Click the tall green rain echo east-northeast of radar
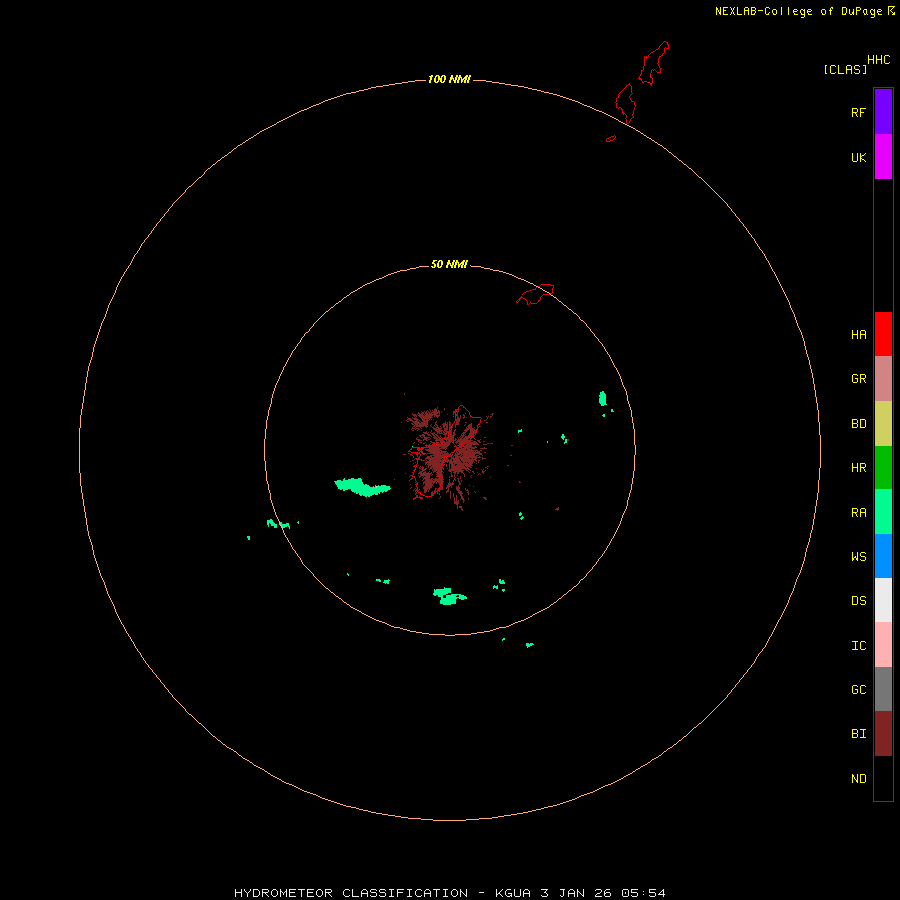This screenshot has width=900, height=900. (x=603, y=398)
